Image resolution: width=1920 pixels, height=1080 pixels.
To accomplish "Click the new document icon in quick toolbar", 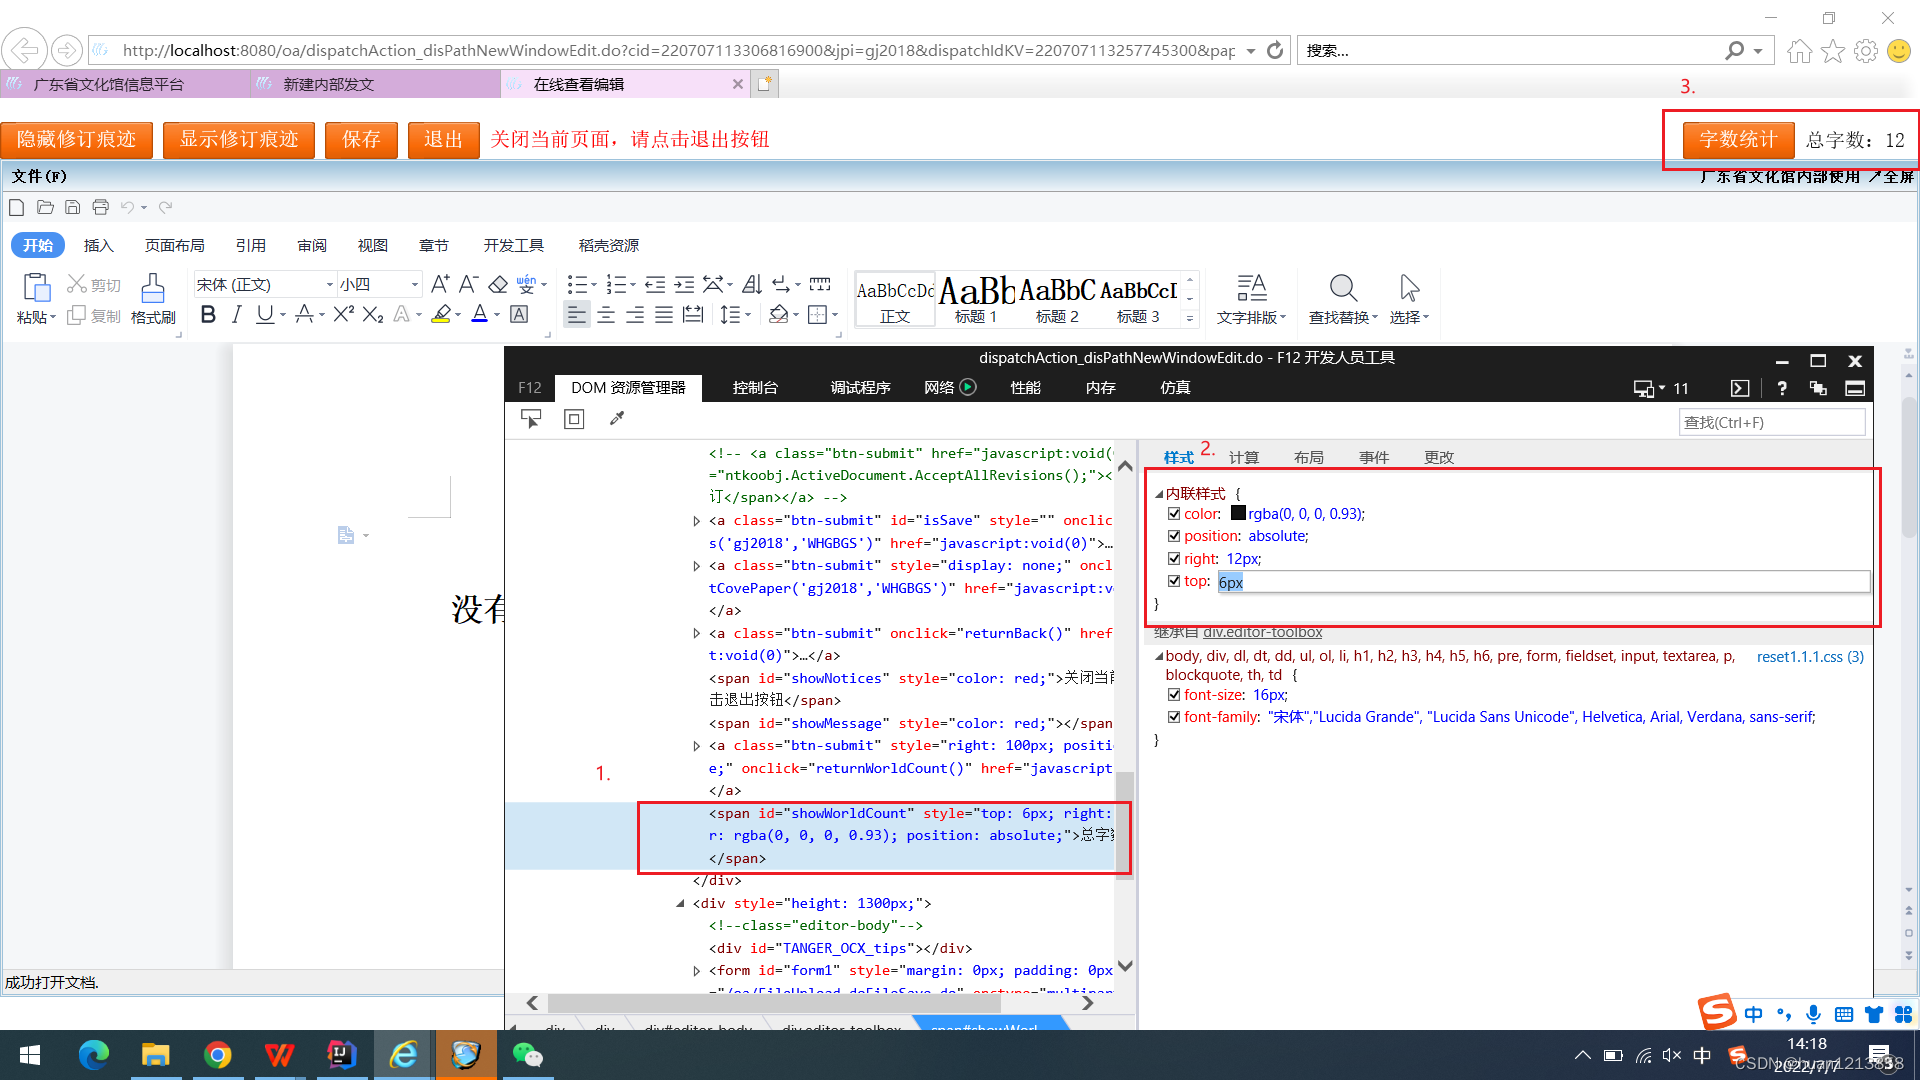I will pos(17,207).
